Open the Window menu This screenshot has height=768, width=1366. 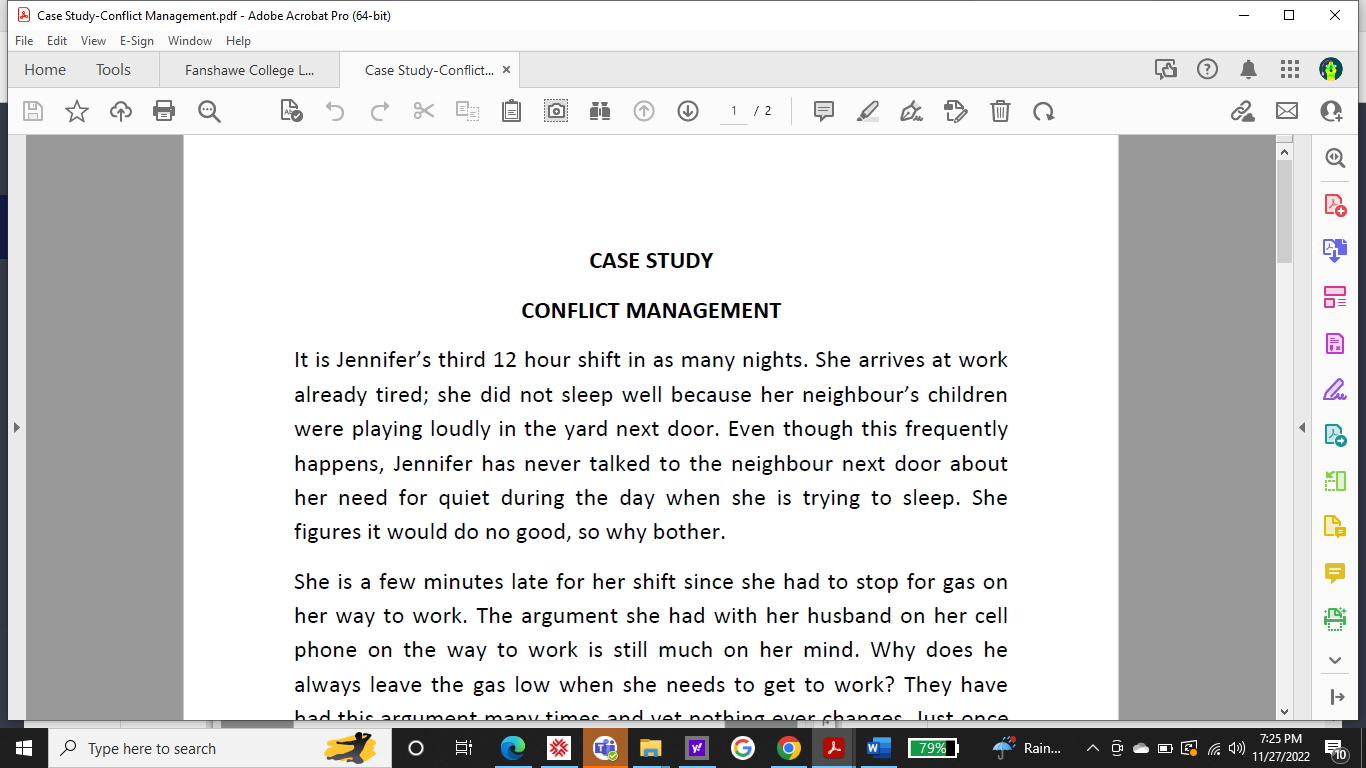tap(190, 41)
